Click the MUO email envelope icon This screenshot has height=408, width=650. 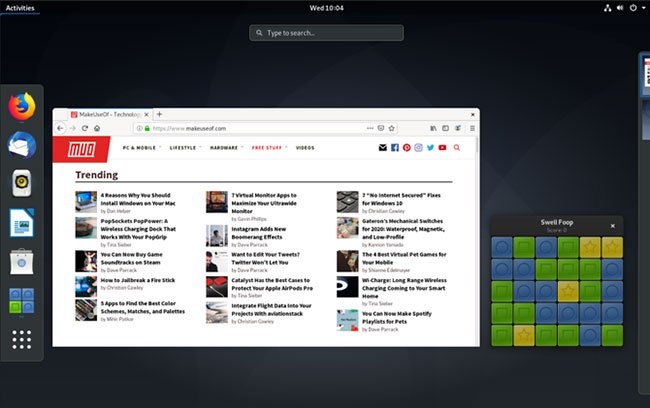383,148
